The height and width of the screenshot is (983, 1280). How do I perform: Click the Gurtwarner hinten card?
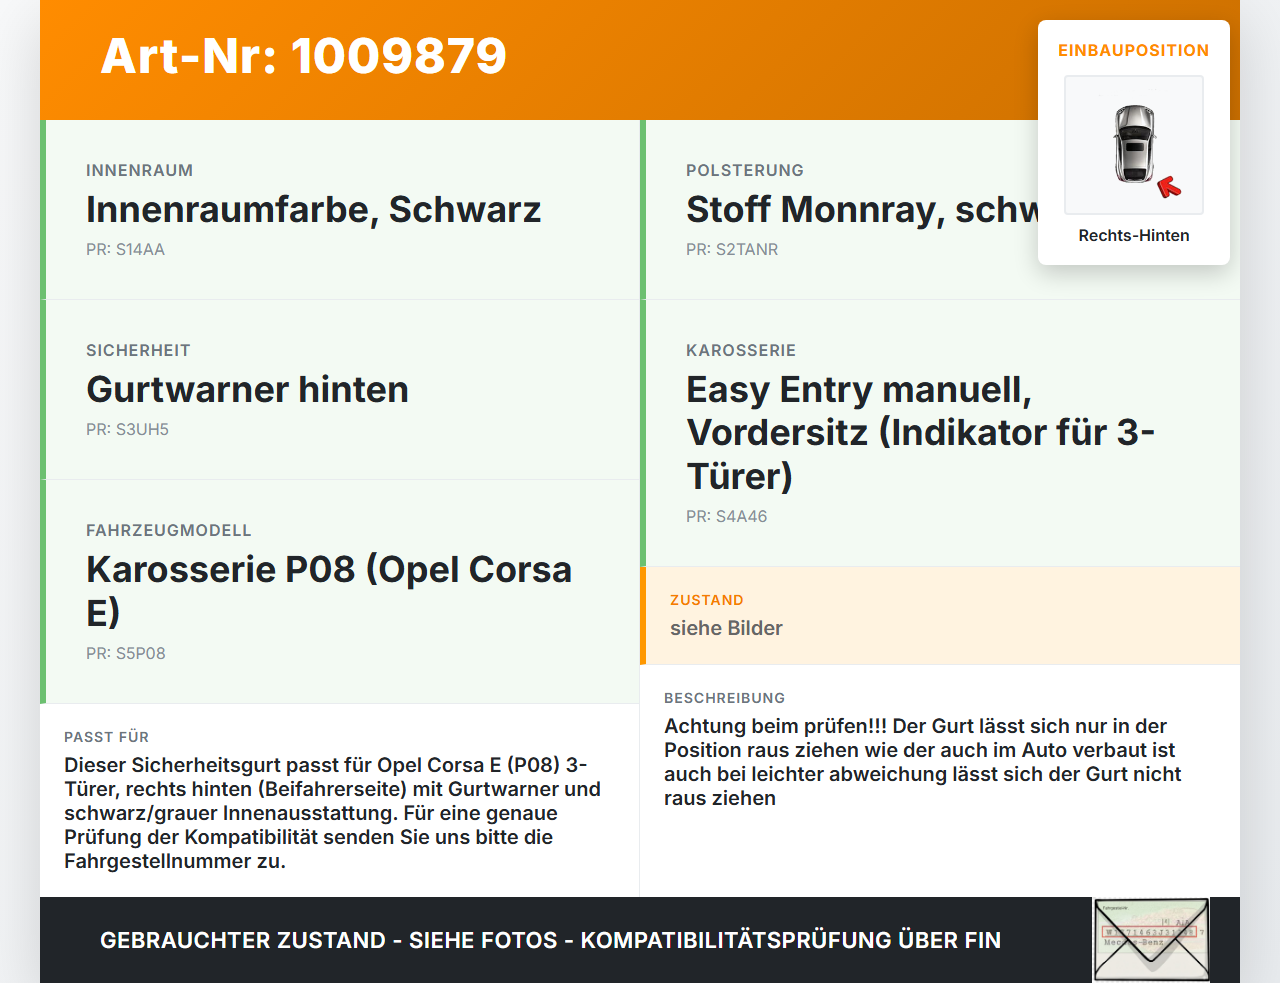(x=247, y=390)
